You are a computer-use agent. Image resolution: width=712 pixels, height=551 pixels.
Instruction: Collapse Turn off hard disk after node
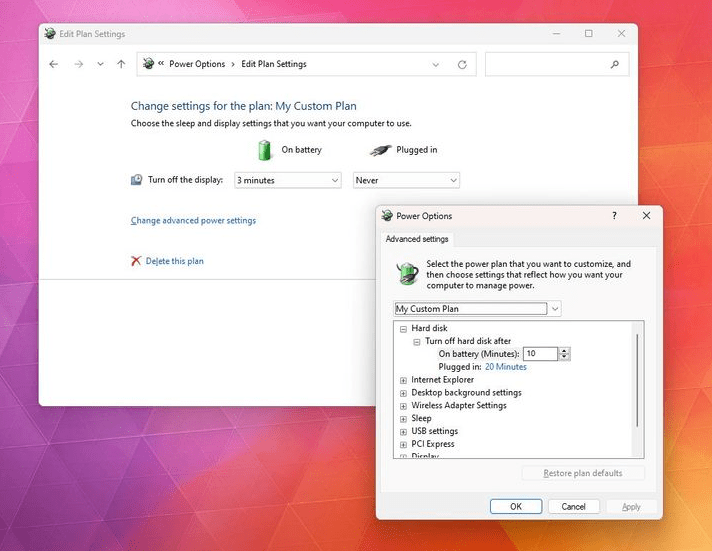coord(416,342)
